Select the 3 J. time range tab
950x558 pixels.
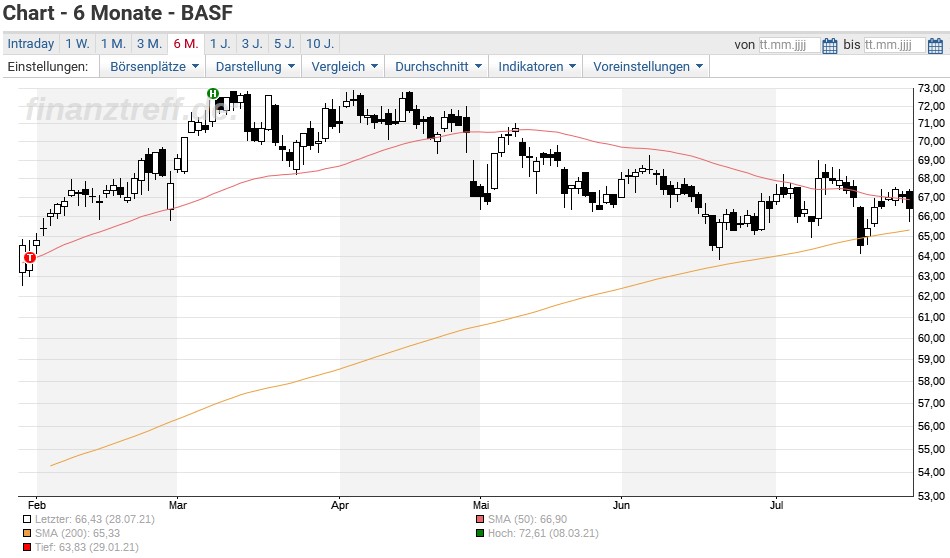pyautogui.click(x=251, y=44)
